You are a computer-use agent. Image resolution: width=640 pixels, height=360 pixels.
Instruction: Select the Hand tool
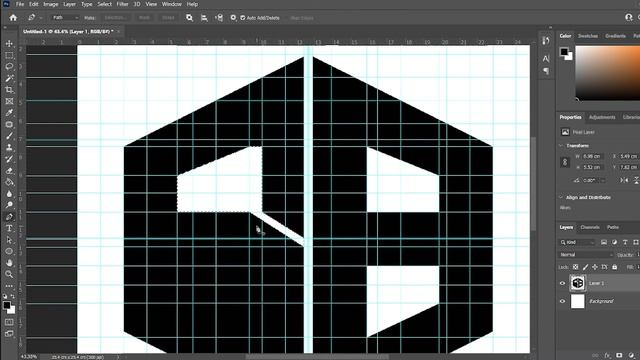click(x=9, y=263)
